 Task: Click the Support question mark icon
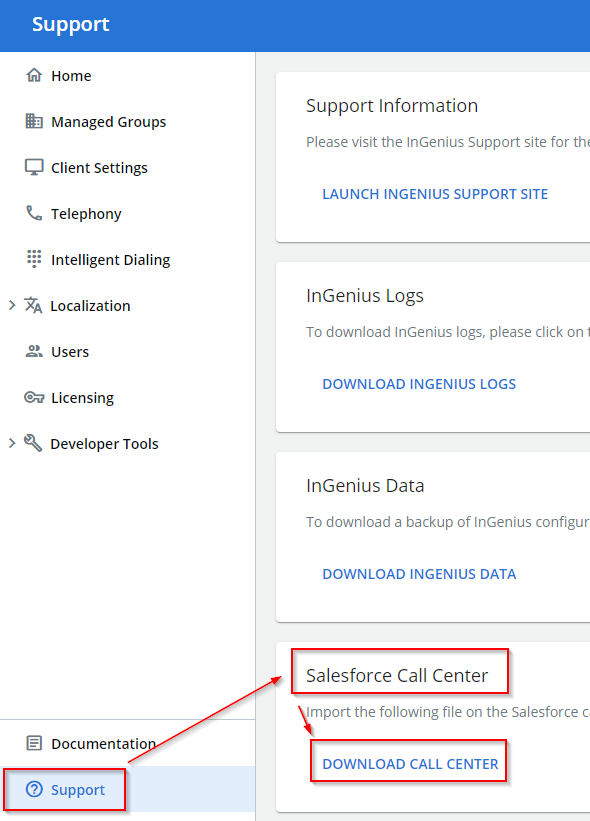click(x=34, y=789)
